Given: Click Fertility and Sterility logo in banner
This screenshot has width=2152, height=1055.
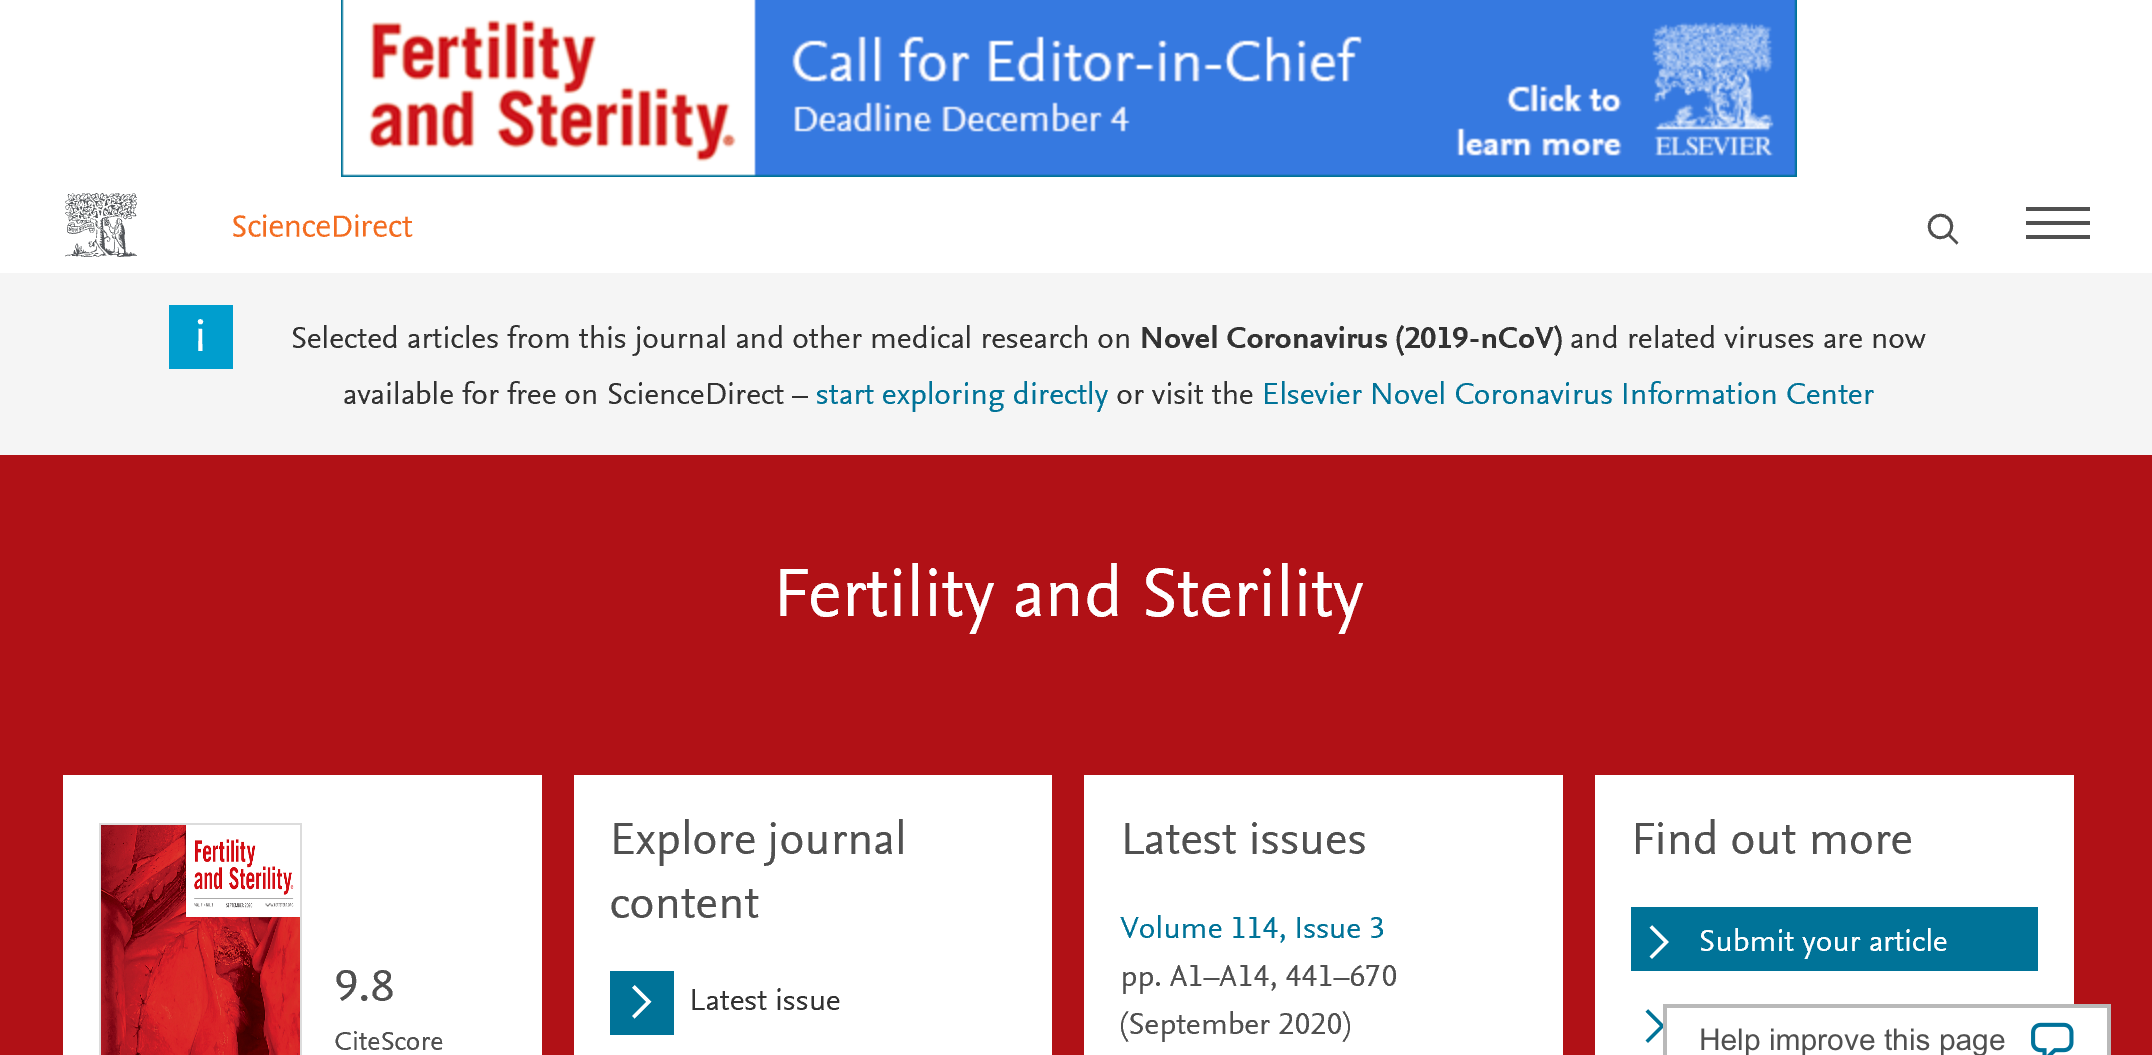Looking at the screenshot, I should tap(550, 88).
